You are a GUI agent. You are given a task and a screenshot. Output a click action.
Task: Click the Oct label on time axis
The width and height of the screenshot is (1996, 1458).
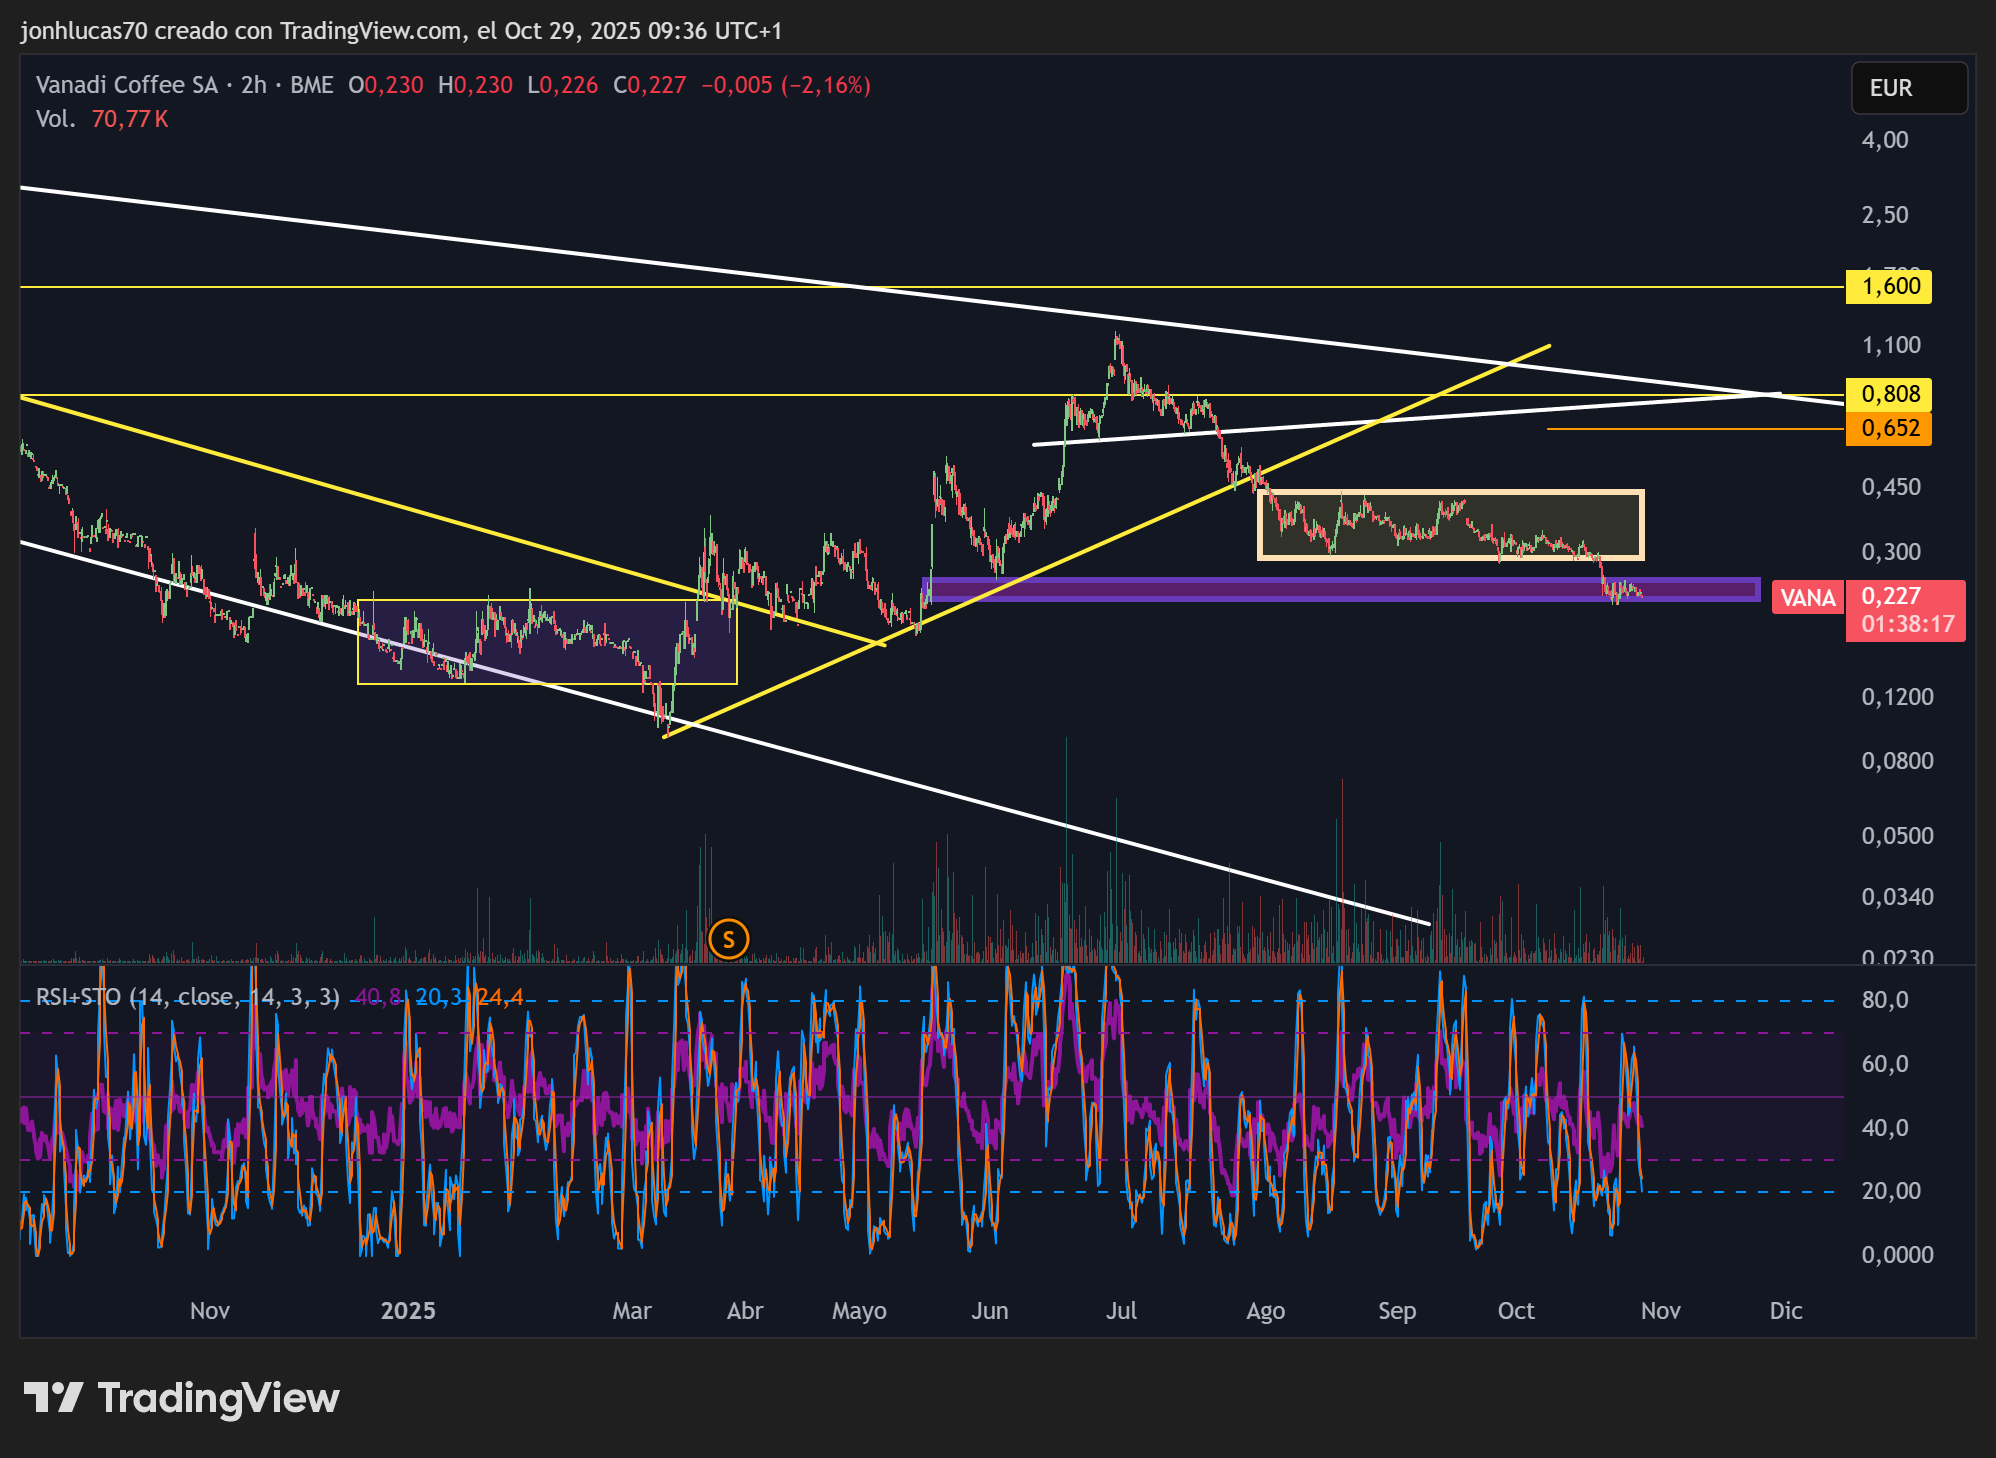tap(1516, 1310)
